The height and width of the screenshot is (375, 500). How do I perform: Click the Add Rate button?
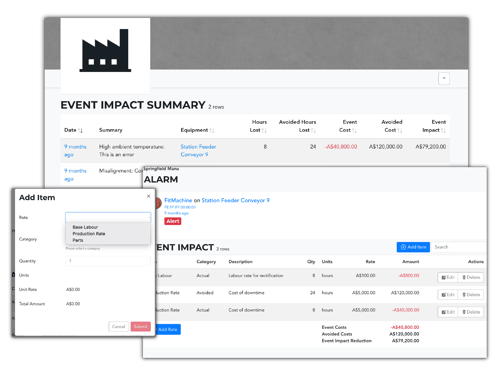(168, 329)
